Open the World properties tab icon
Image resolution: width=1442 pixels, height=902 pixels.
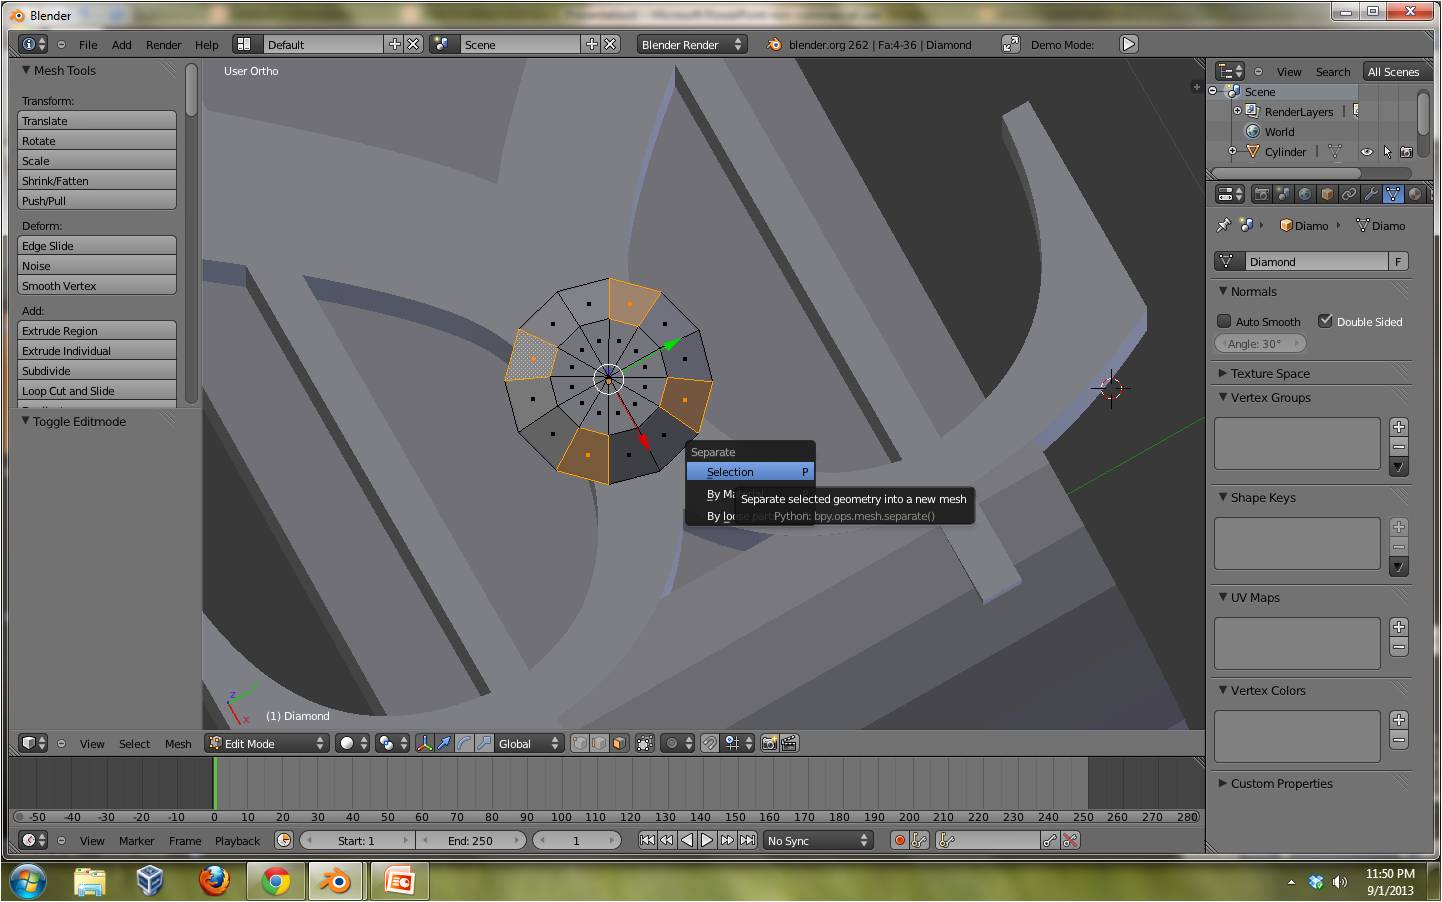pyautogui.click(x=1305, y=194)
